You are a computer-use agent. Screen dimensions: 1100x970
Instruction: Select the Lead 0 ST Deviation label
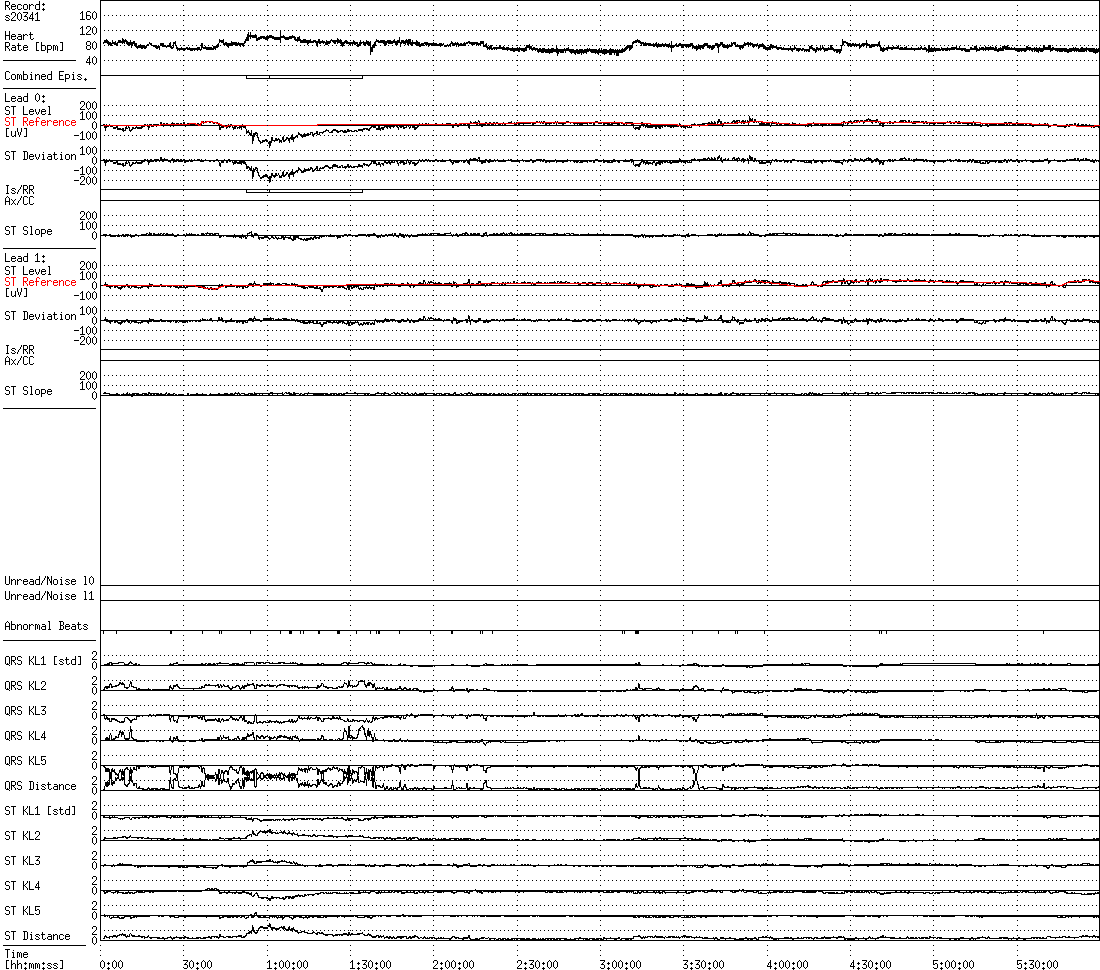click(x=40, y=156)
